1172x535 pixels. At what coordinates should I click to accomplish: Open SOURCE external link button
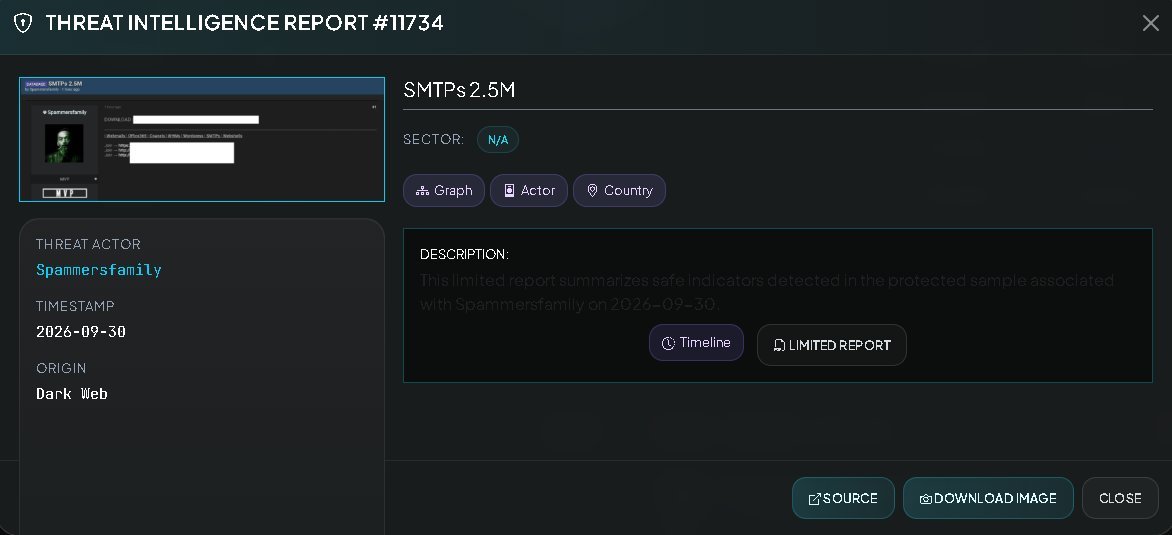pos(843,498)
